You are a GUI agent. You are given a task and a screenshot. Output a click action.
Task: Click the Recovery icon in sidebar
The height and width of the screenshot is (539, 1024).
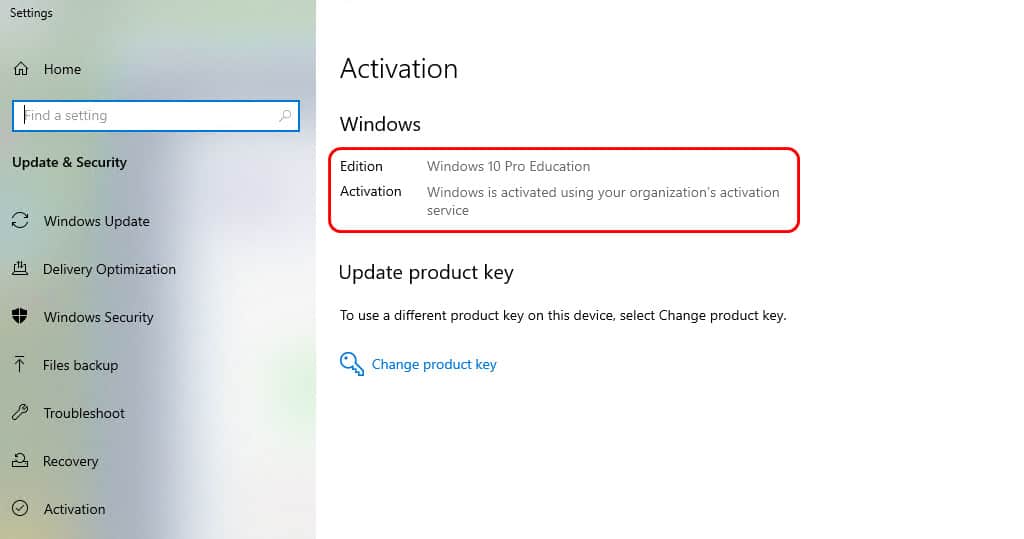coord(20,461)
